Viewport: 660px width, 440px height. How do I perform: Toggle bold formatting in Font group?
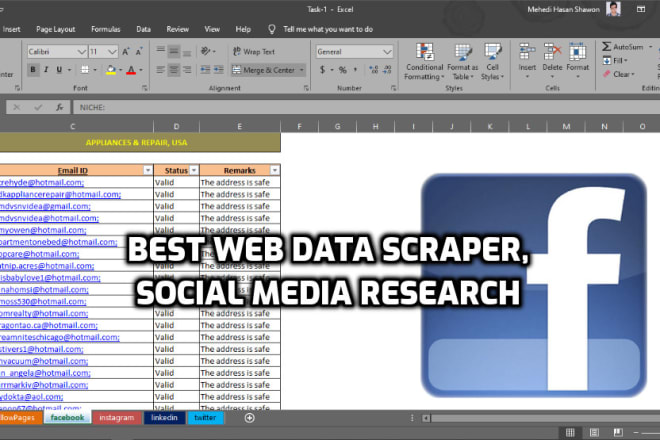(33, 70)
